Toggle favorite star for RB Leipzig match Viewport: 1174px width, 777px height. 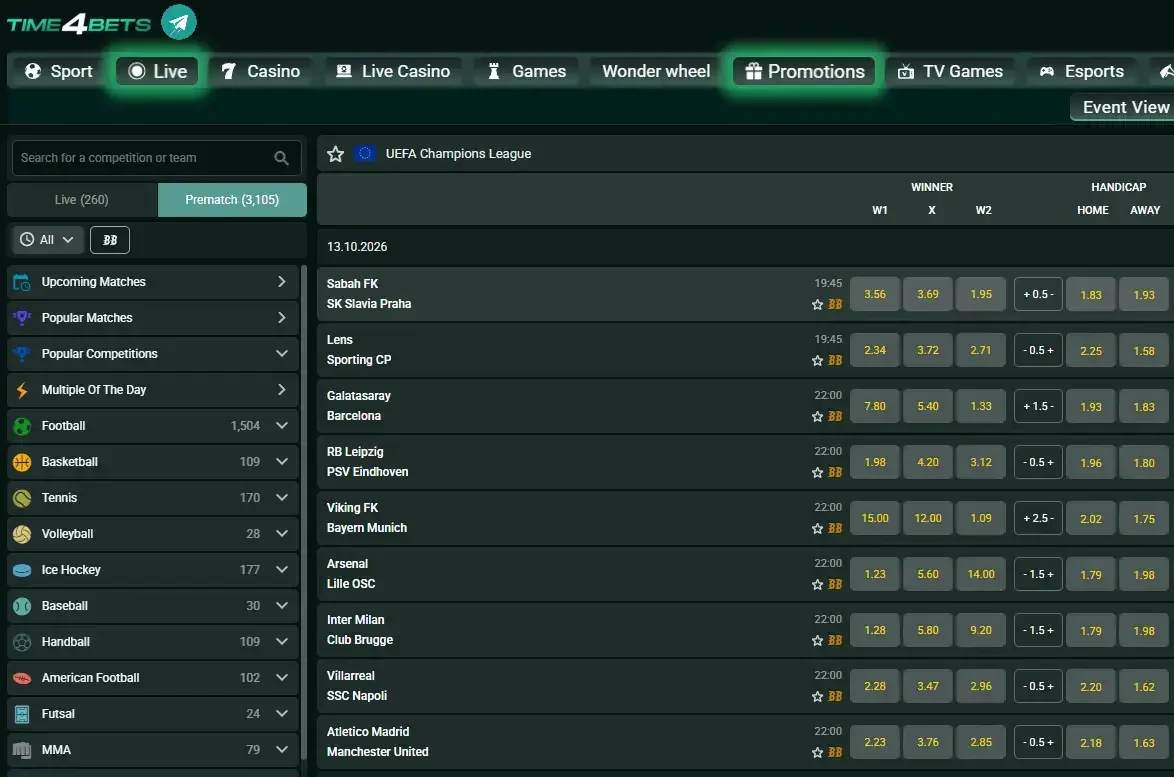[818, 473]
